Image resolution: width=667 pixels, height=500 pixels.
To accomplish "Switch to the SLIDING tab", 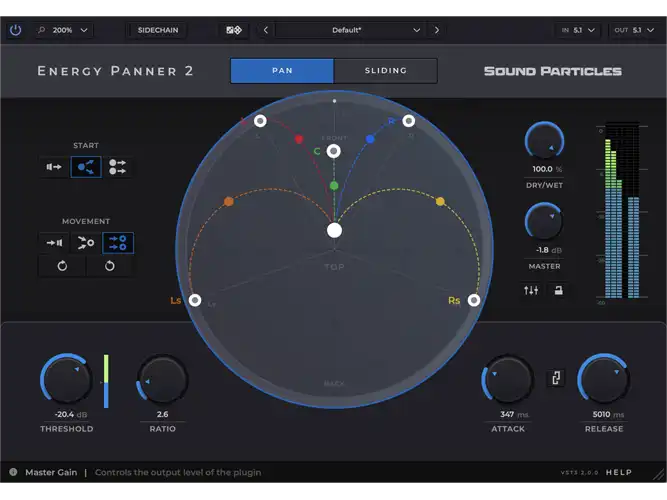I will 385,71.
